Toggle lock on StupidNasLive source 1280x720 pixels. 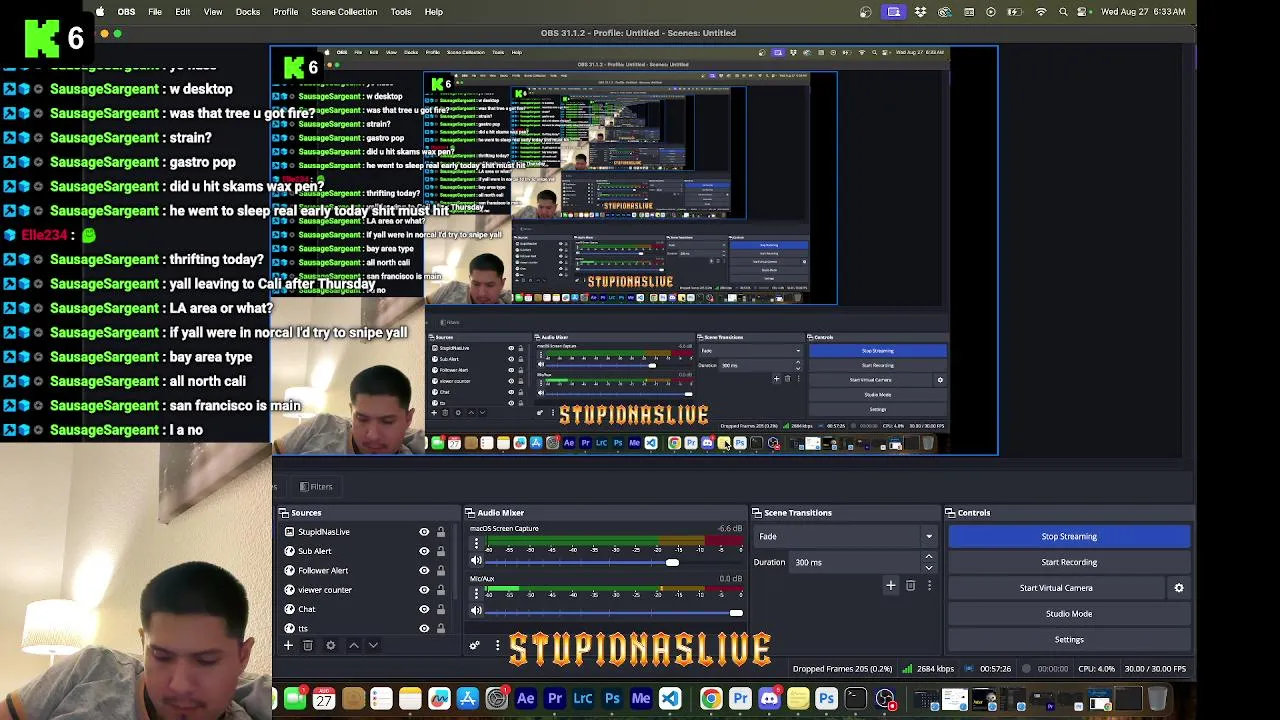pyautogui.click(x=440, y=532)
